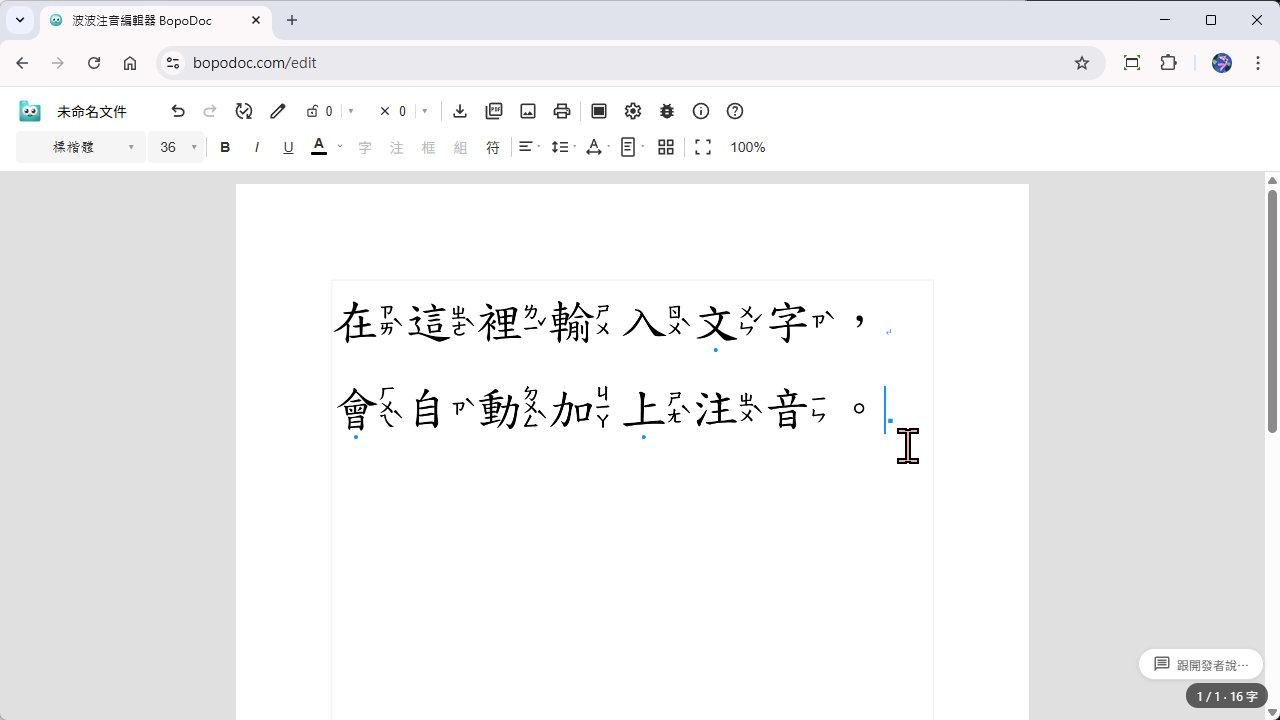1280x720 pixels.
Task: Print the current document
Action: [562, 111]
